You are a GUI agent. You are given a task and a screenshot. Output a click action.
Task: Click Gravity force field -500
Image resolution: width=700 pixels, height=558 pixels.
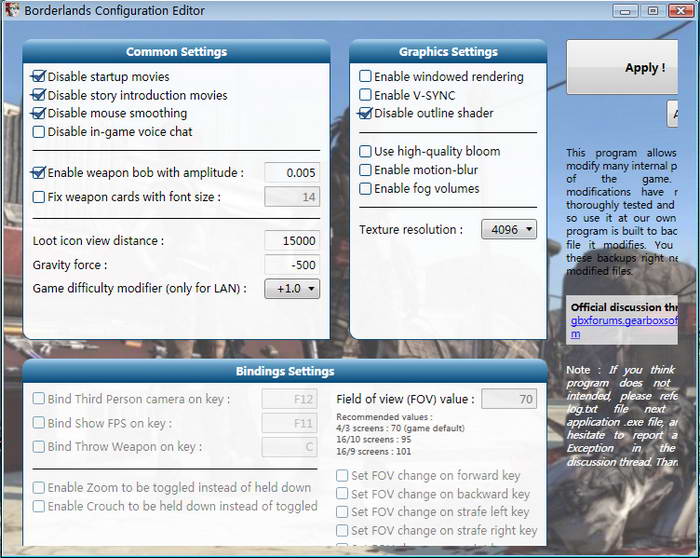pos(292,265)
